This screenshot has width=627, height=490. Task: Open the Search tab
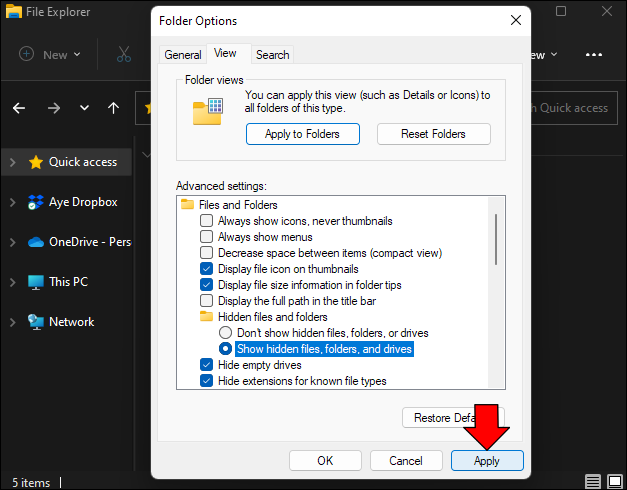[x=272, y=55]
